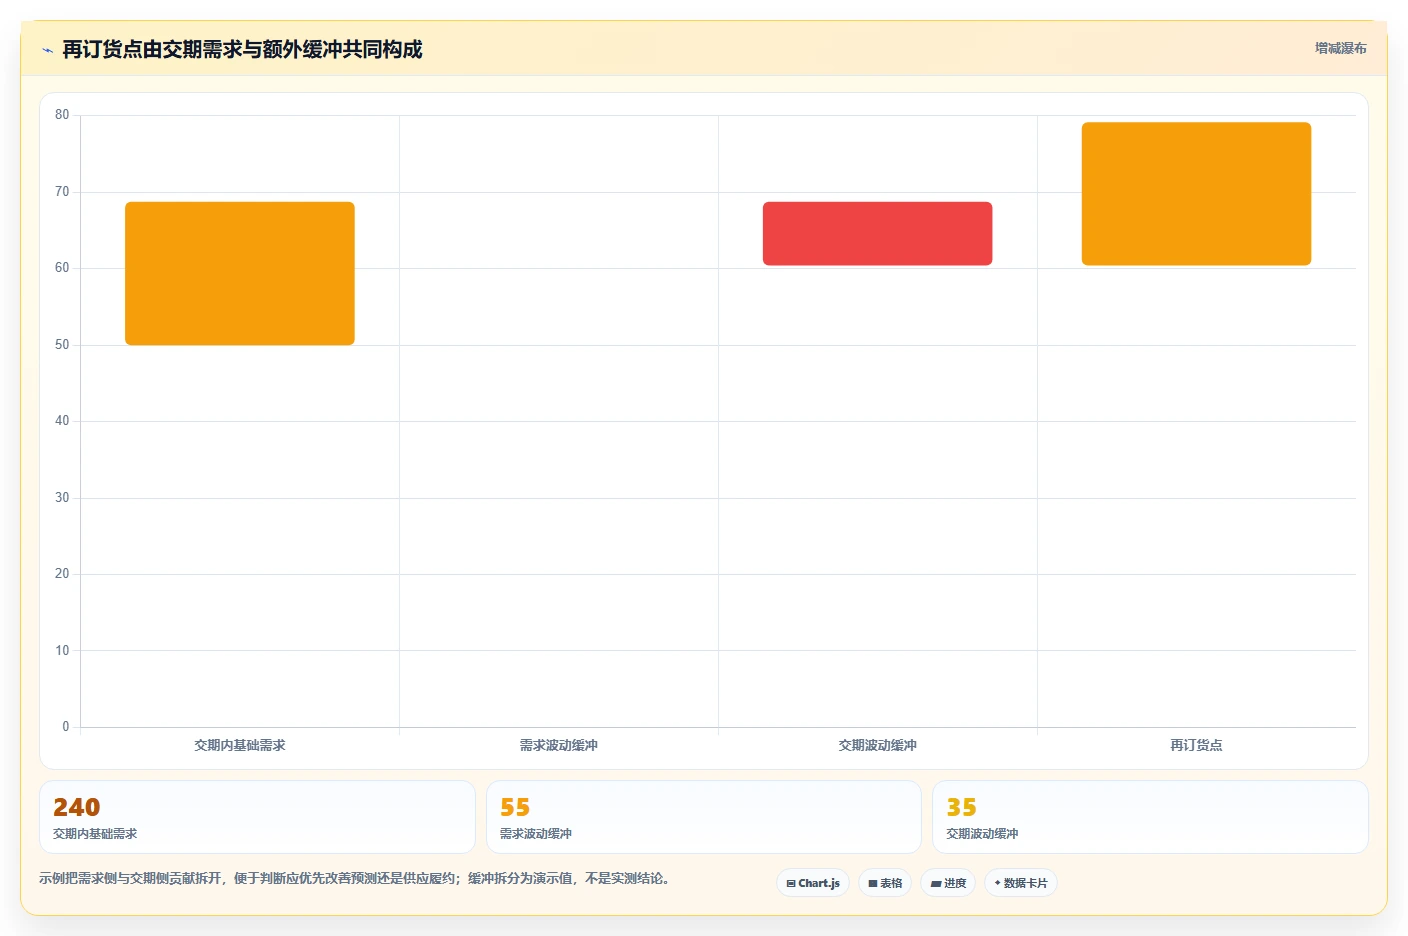Click the y-axis tick value 0
Image resolution: width=1408 pixels, height=936 pixels.
pyautogui.click(x=66, y=727)
